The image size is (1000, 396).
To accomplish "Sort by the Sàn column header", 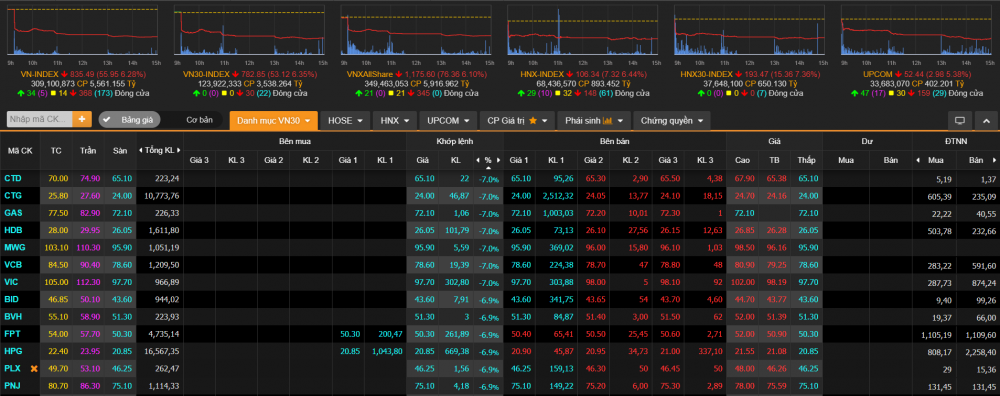I will (120, 150).
